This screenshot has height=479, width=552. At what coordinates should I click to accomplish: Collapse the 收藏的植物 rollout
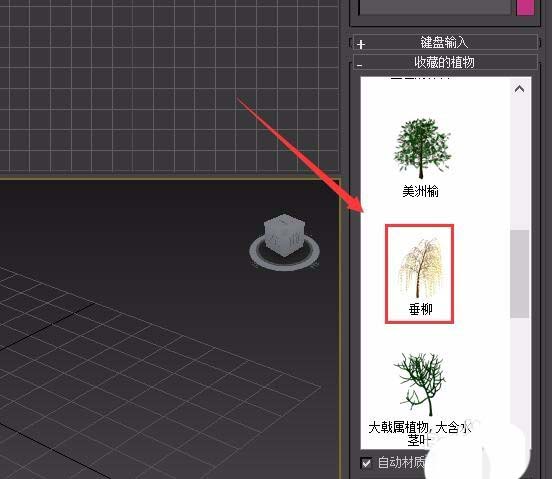445,63
